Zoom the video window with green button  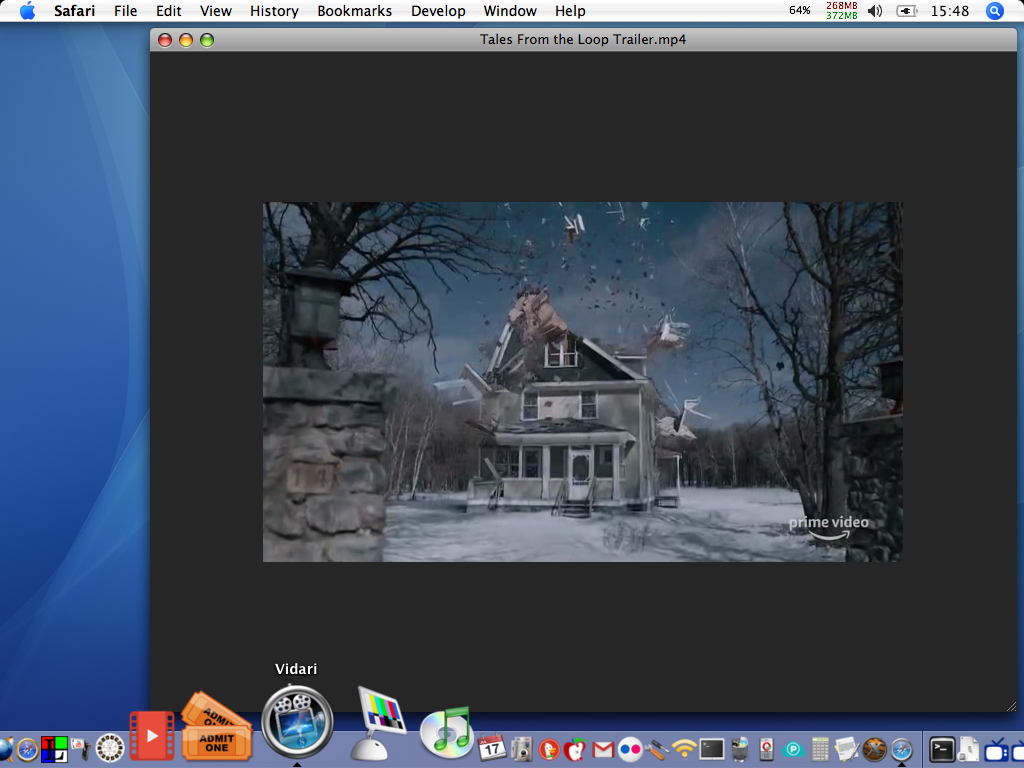(x=207, y=40)
